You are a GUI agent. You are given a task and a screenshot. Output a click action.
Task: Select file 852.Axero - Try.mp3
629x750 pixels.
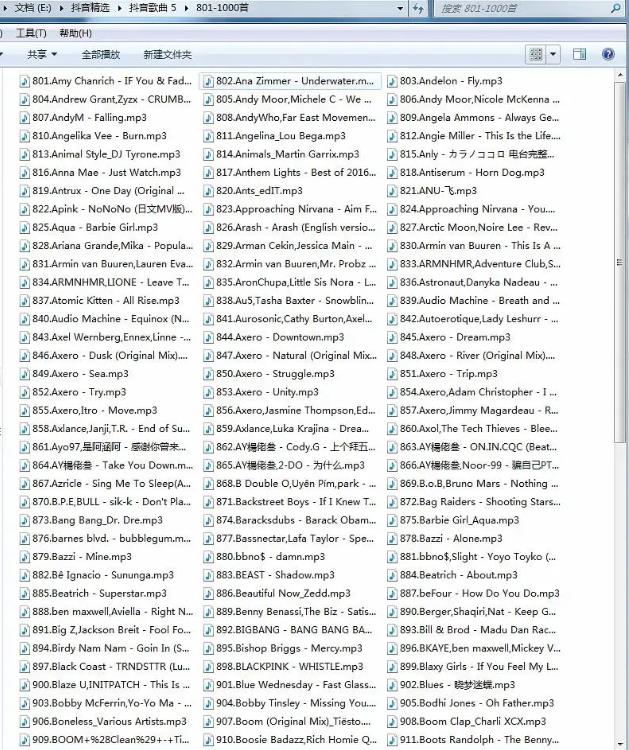tap(74, 392)
